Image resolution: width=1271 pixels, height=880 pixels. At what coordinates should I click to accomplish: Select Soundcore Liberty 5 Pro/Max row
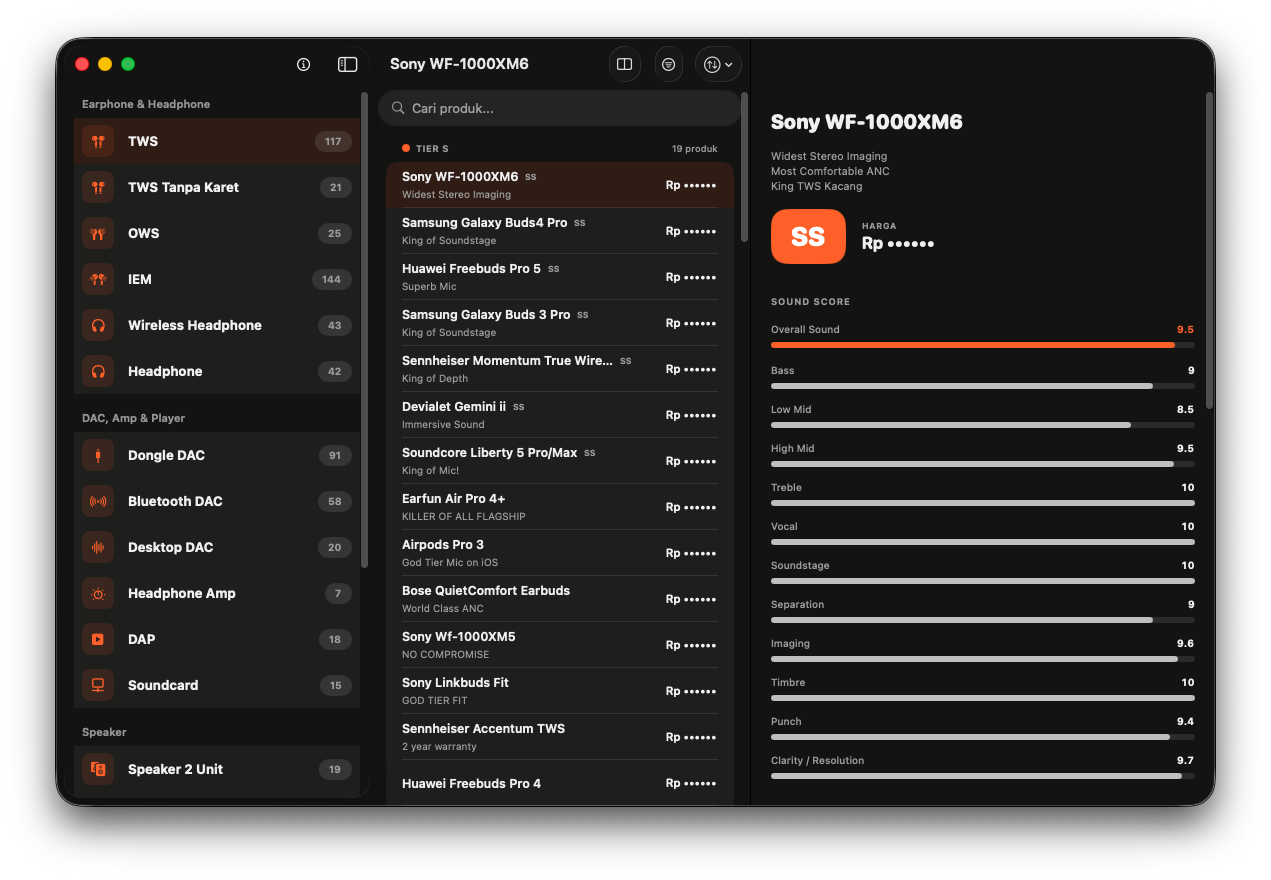click(560, 461)
